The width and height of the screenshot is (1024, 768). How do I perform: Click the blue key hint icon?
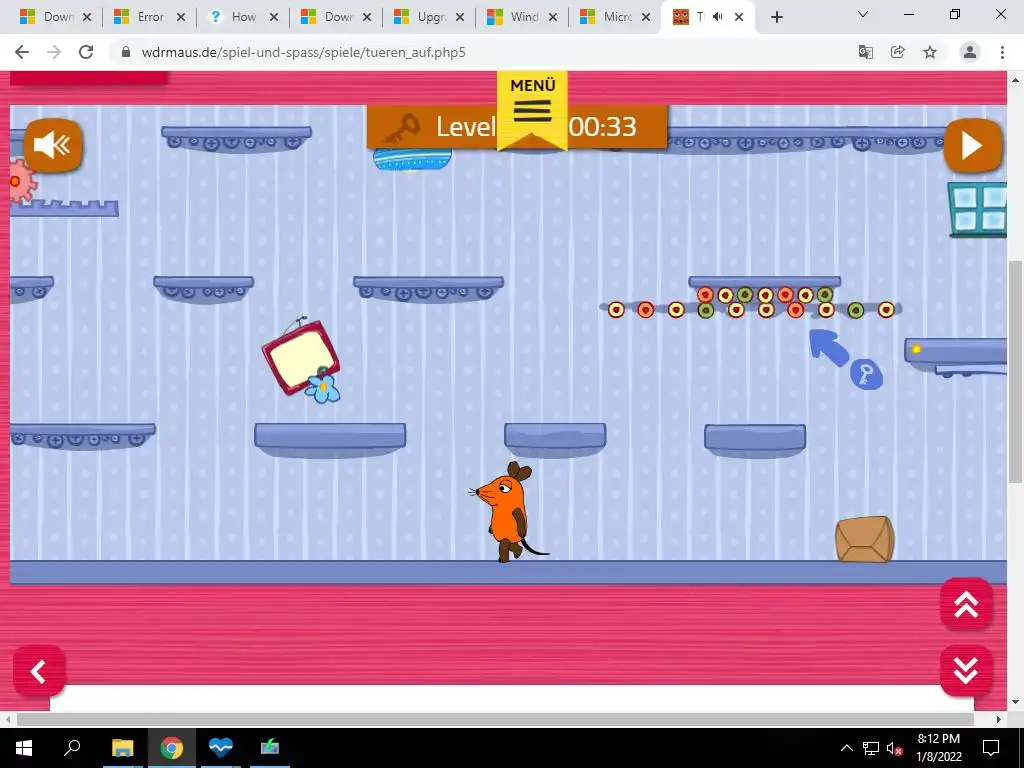(866, 376)
